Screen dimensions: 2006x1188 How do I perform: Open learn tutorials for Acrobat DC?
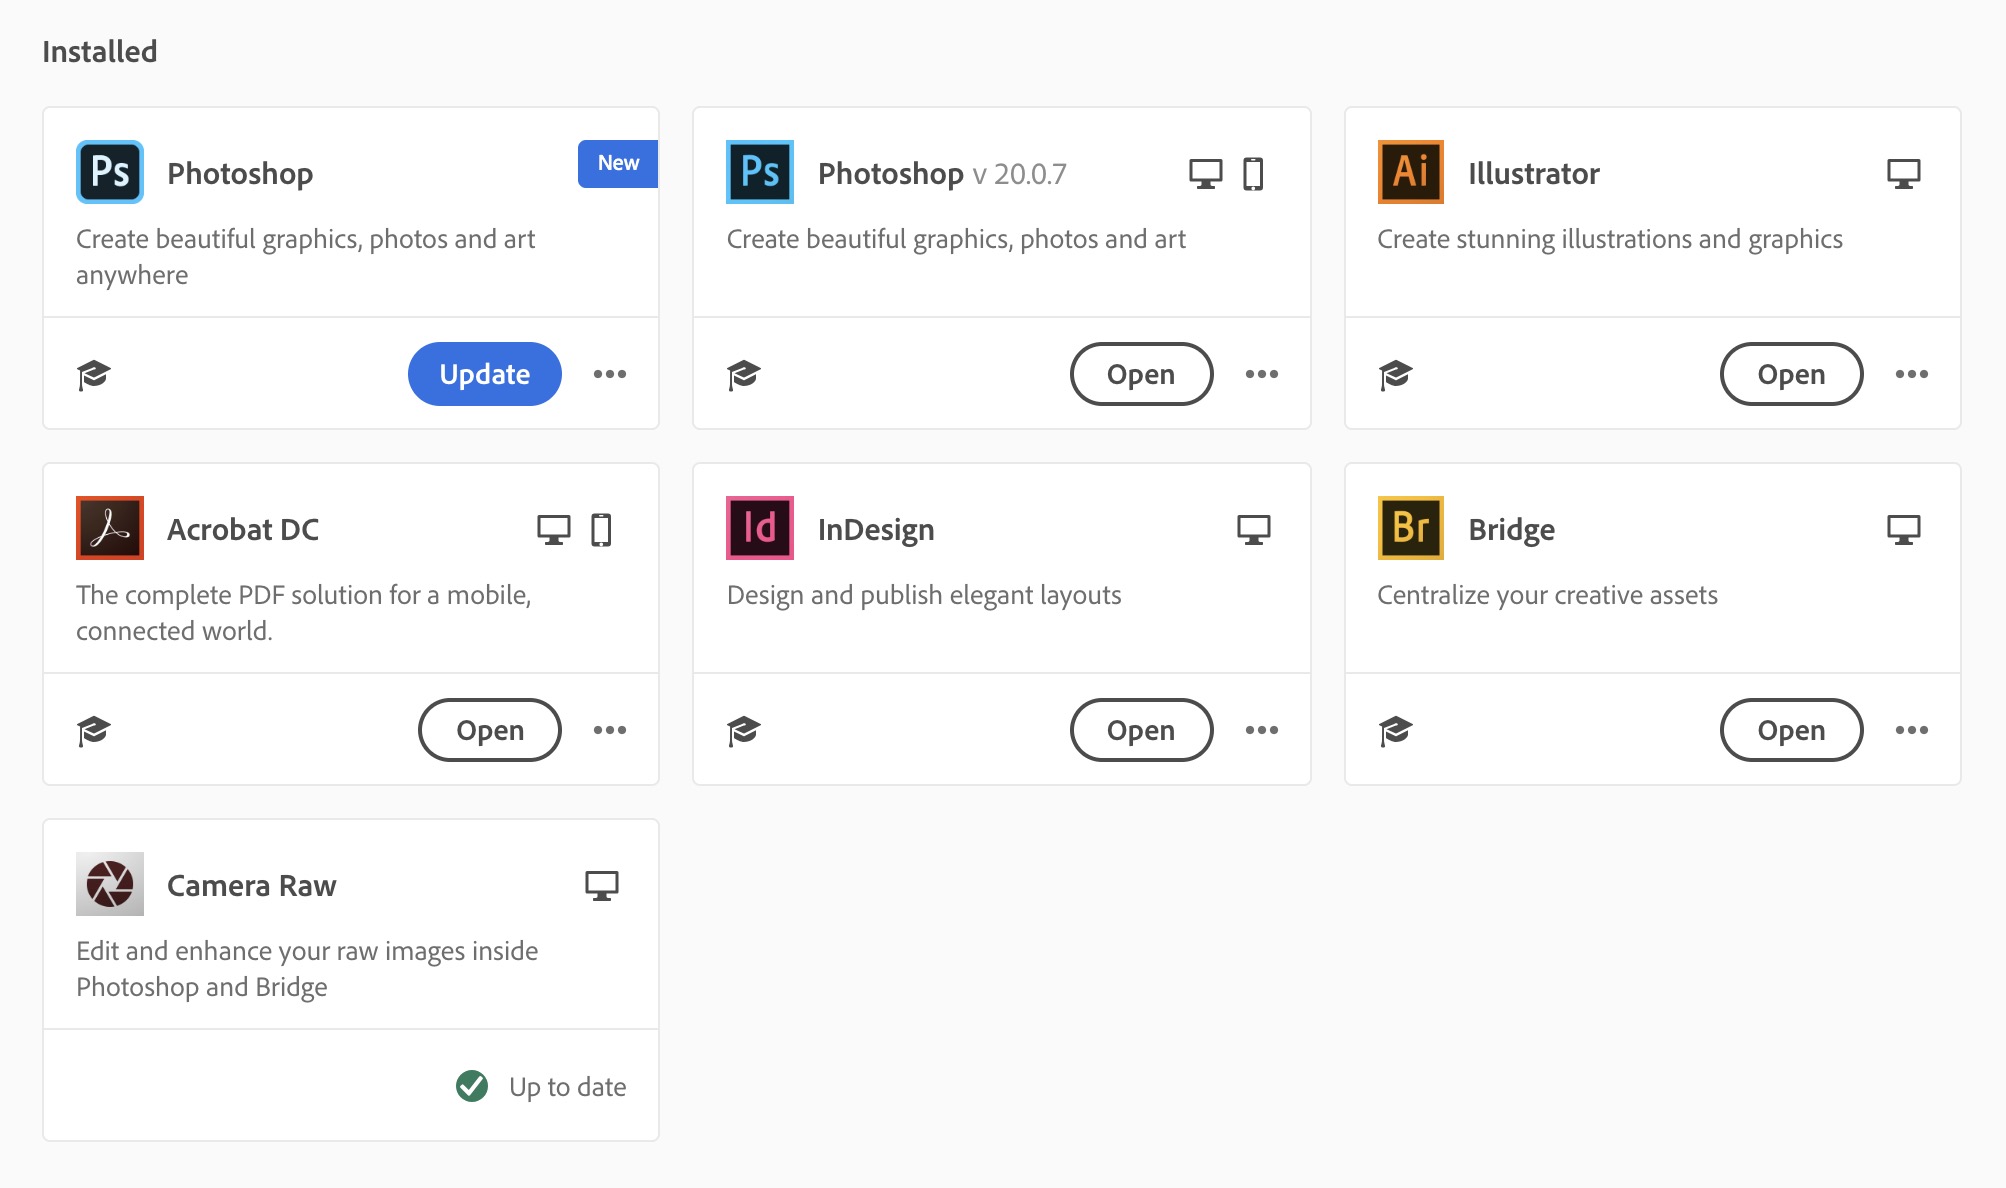(94, 731)
